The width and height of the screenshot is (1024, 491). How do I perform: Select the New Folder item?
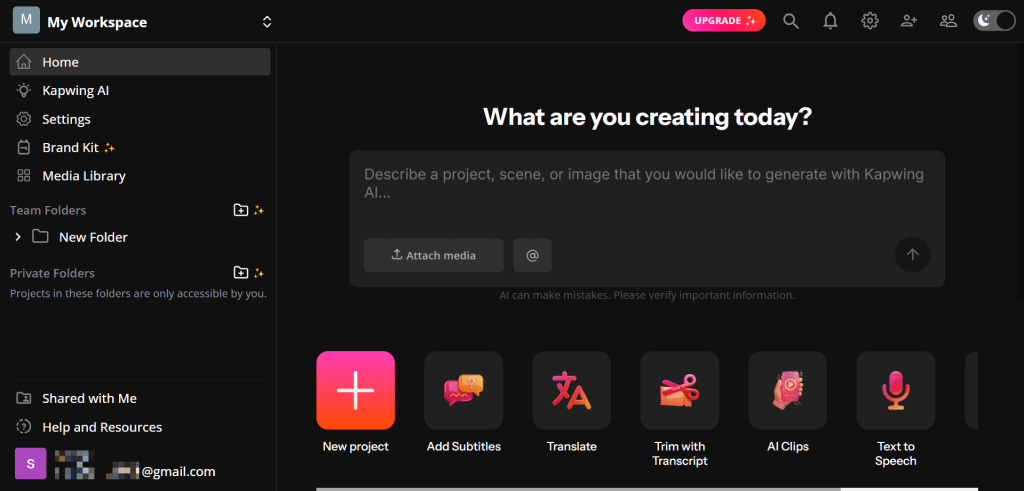point(93,237)
